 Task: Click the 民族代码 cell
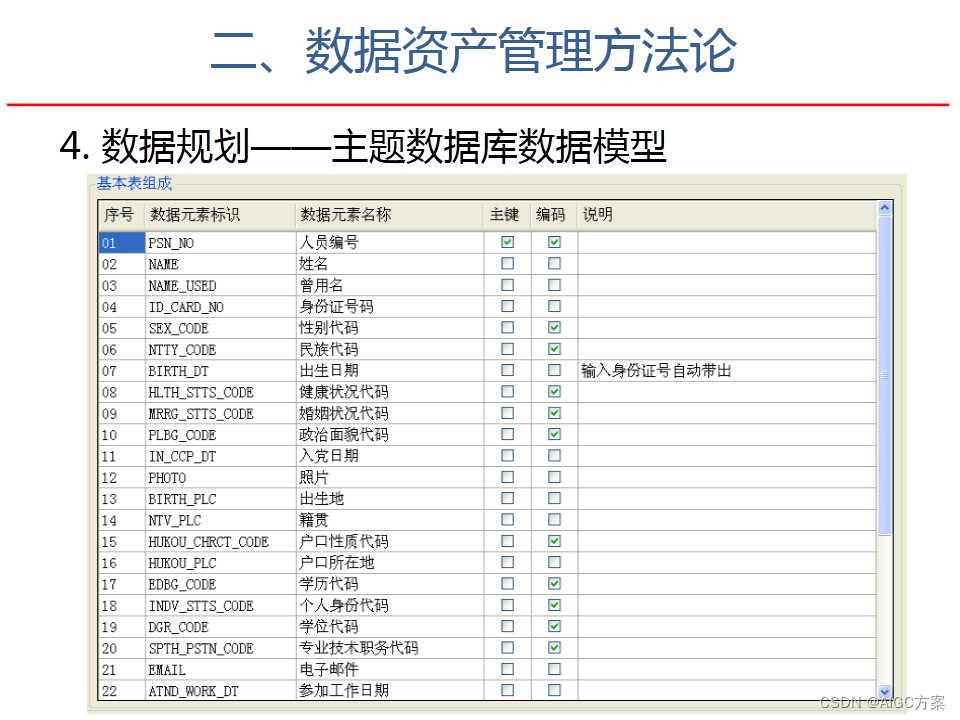(389, 350)
